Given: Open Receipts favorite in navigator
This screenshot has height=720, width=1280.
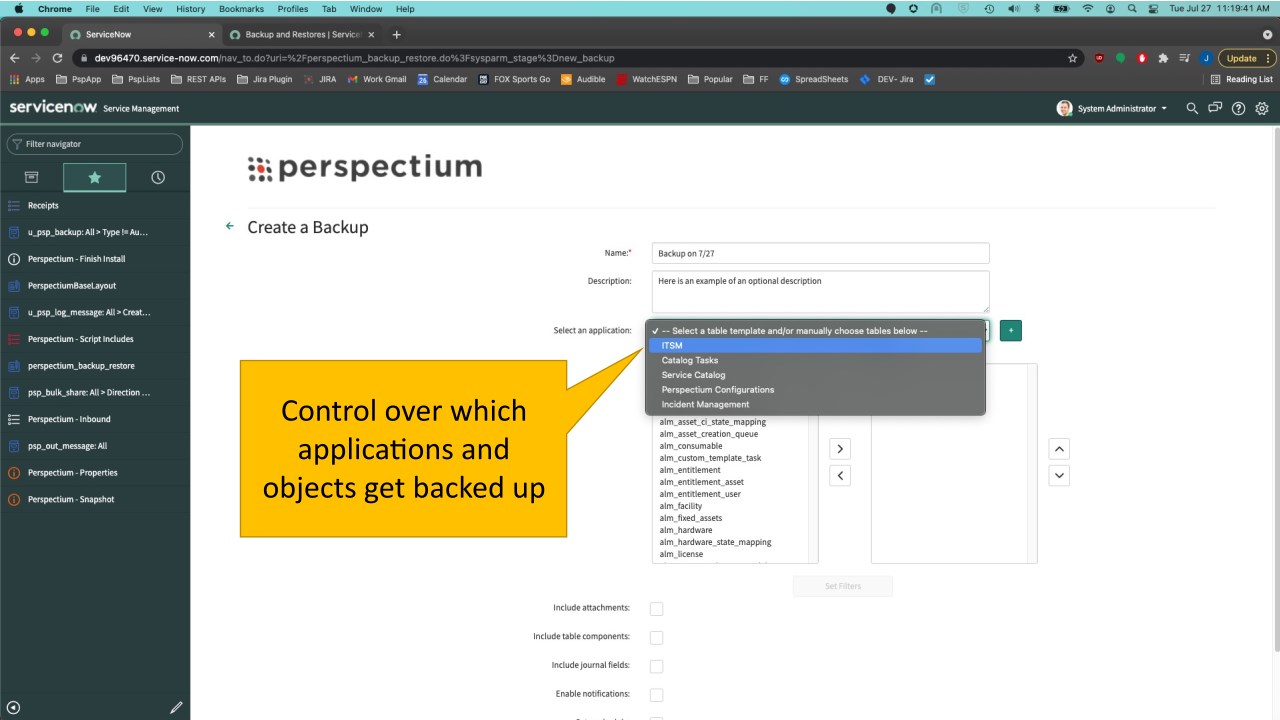Looking at the screenshot, I should pyautogui.click(x=95, y=205).
